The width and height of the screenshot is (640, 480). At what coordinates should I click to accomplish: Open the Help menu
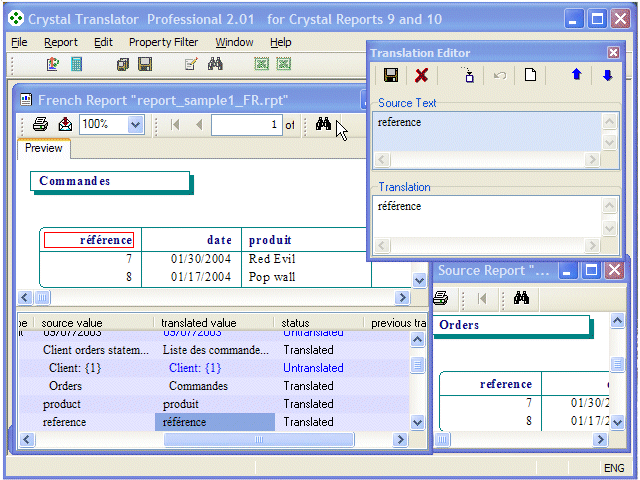(281, 42)
